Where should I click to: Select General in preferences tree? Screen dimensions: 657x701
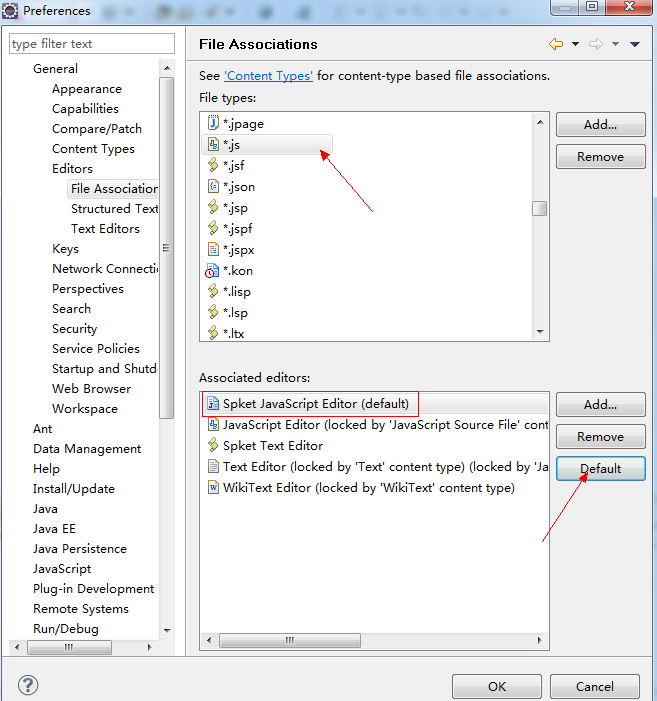(x=55, y=68)
